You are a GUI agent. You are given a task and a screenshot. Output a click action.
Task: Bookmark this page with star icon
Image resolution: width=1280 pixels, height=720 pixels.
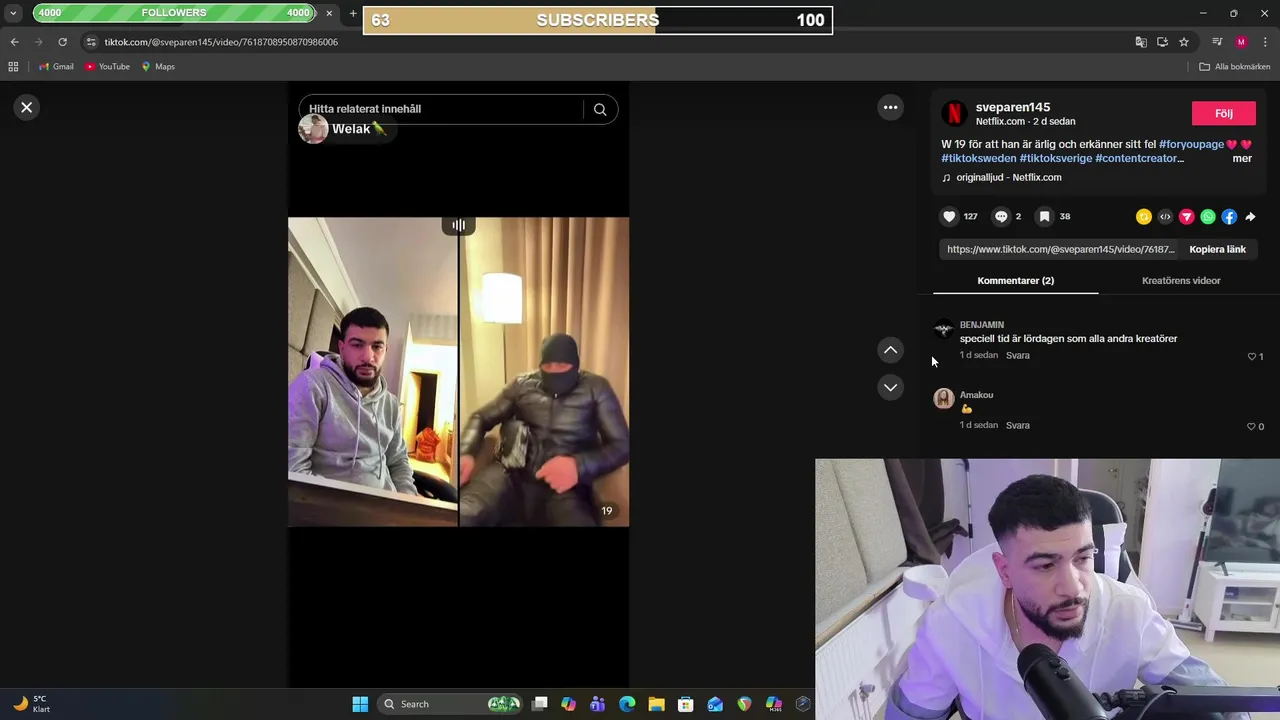pyautogui.click(x=1184, y=42)
